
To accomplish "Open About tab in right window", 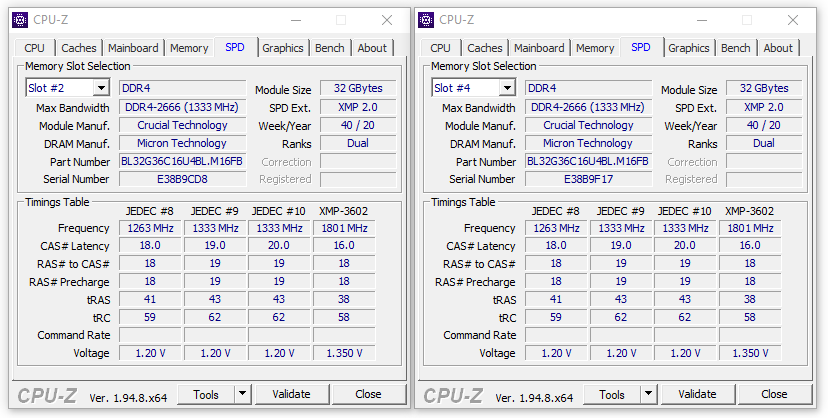I will [778, 48].
